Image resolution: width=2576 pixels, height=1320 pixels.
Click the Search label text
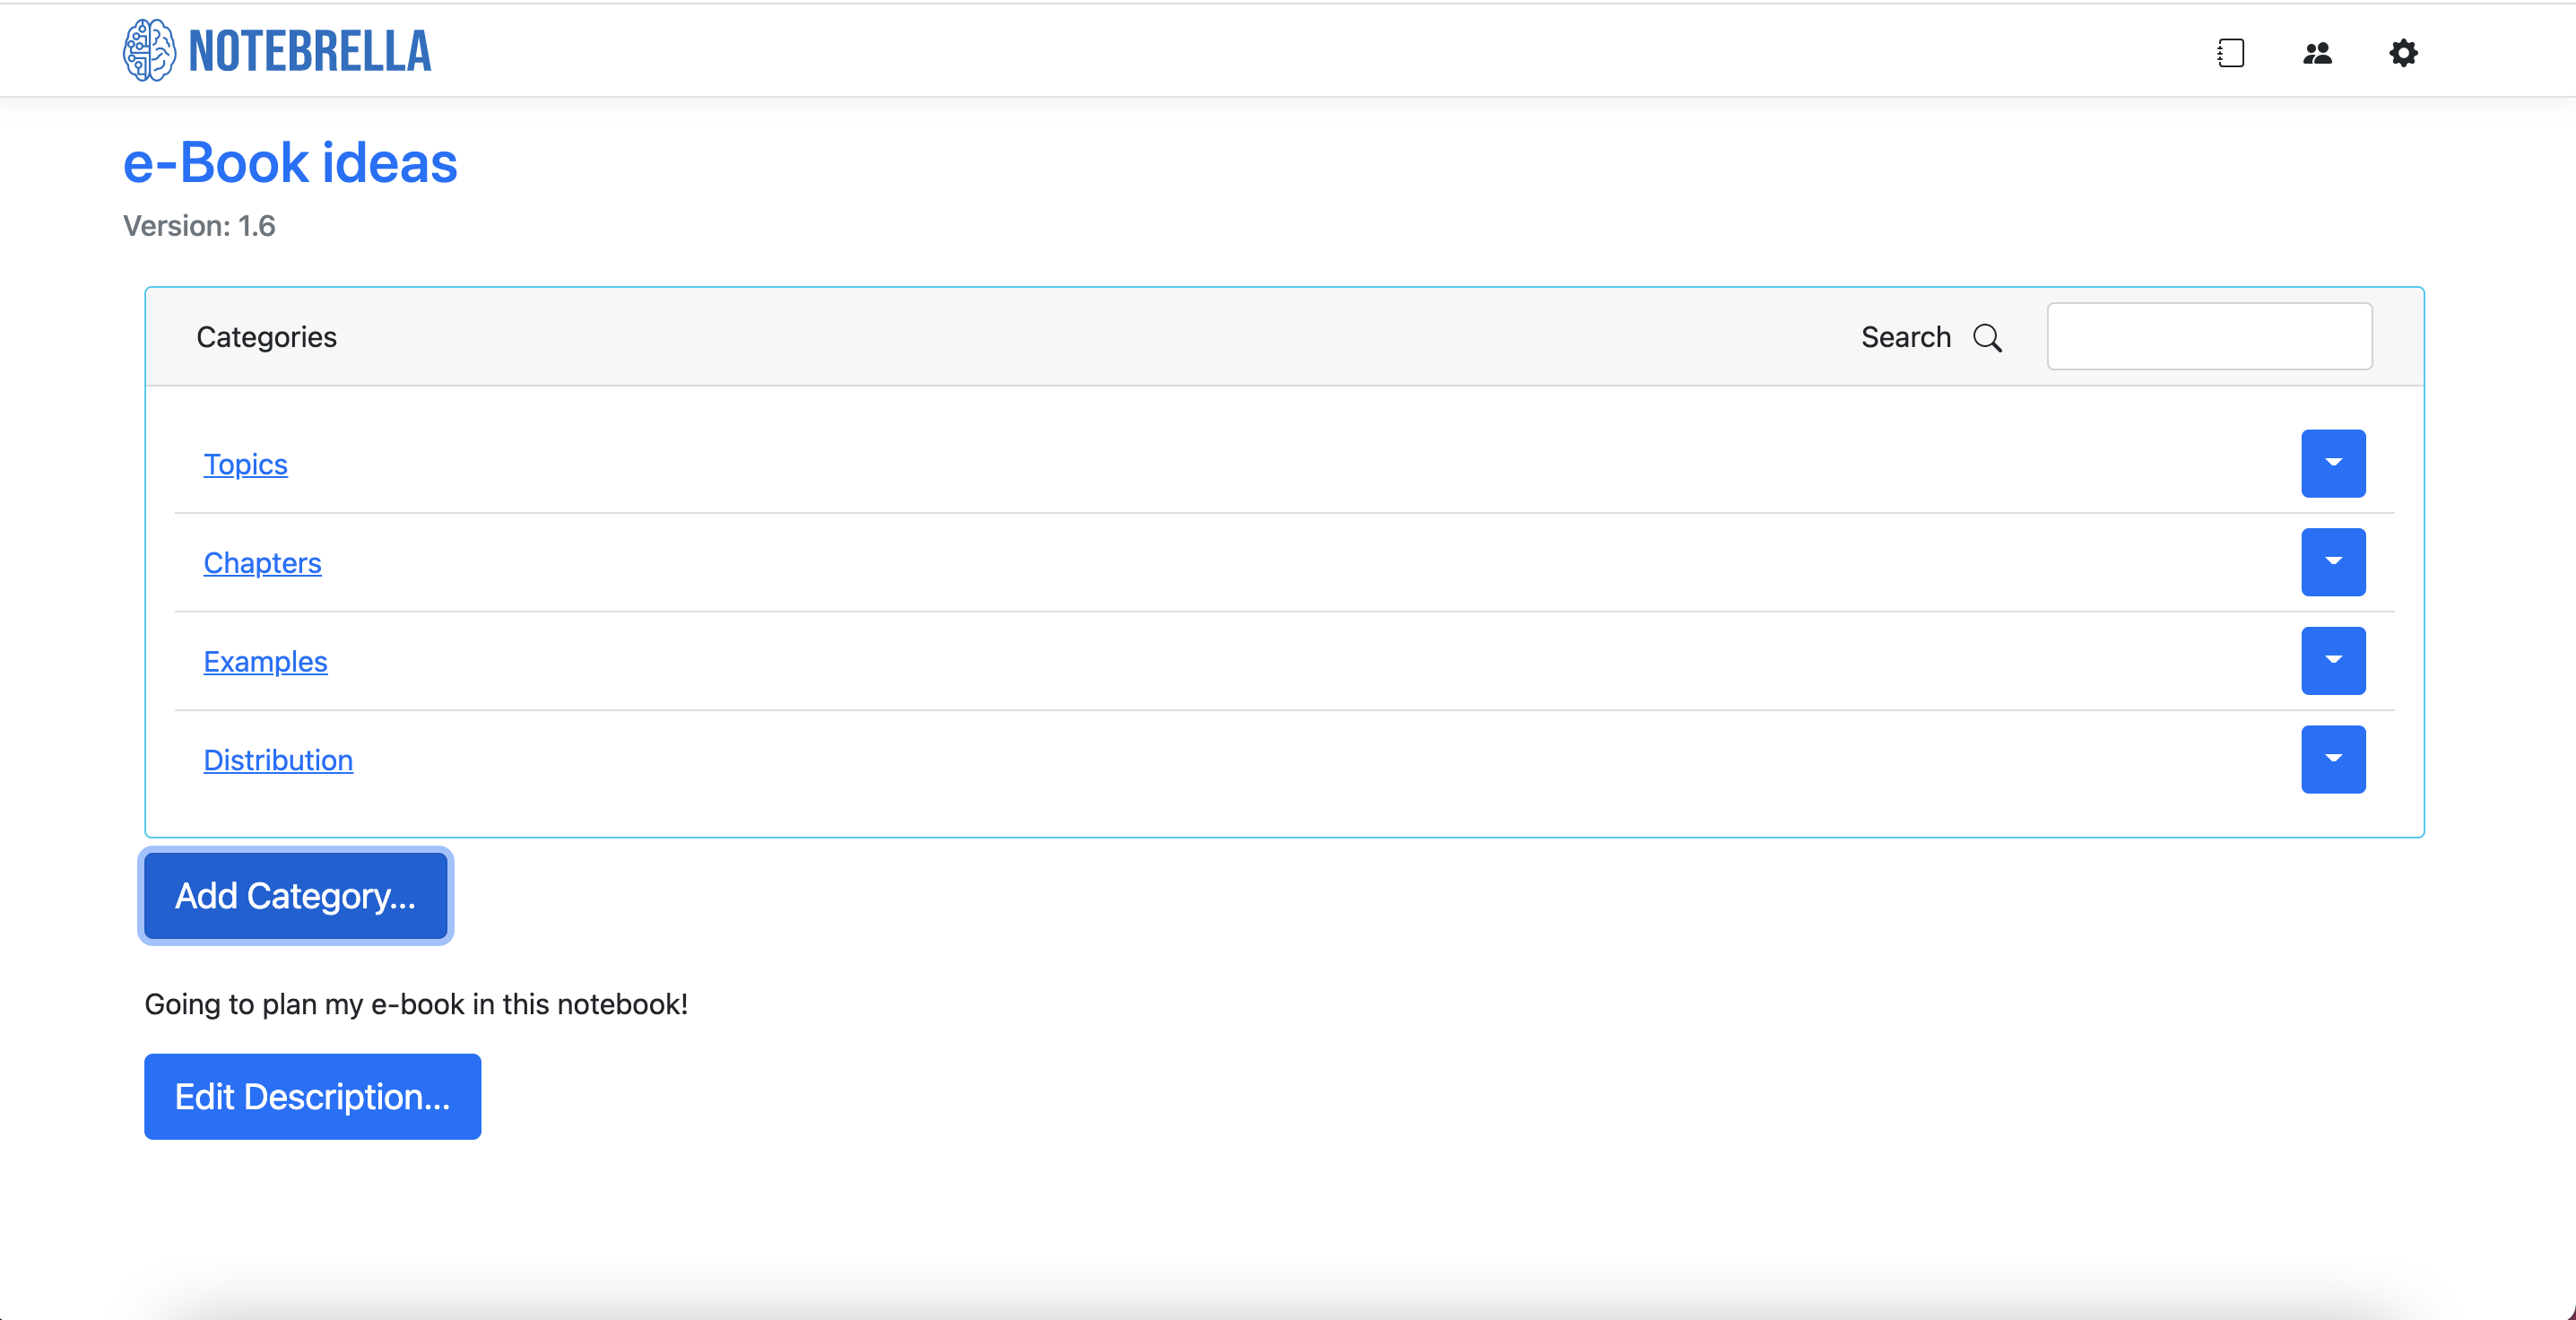coord(1905,337)
